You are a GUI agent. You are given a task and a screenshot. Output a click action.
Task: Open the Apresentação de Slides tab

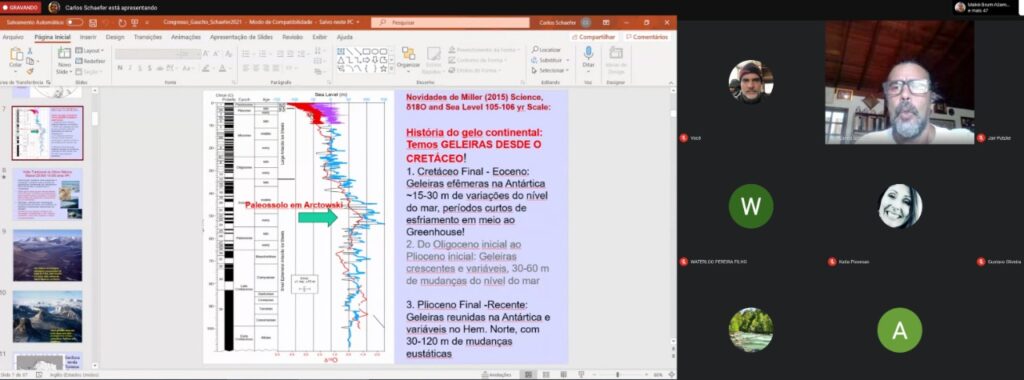pos(242,37)
